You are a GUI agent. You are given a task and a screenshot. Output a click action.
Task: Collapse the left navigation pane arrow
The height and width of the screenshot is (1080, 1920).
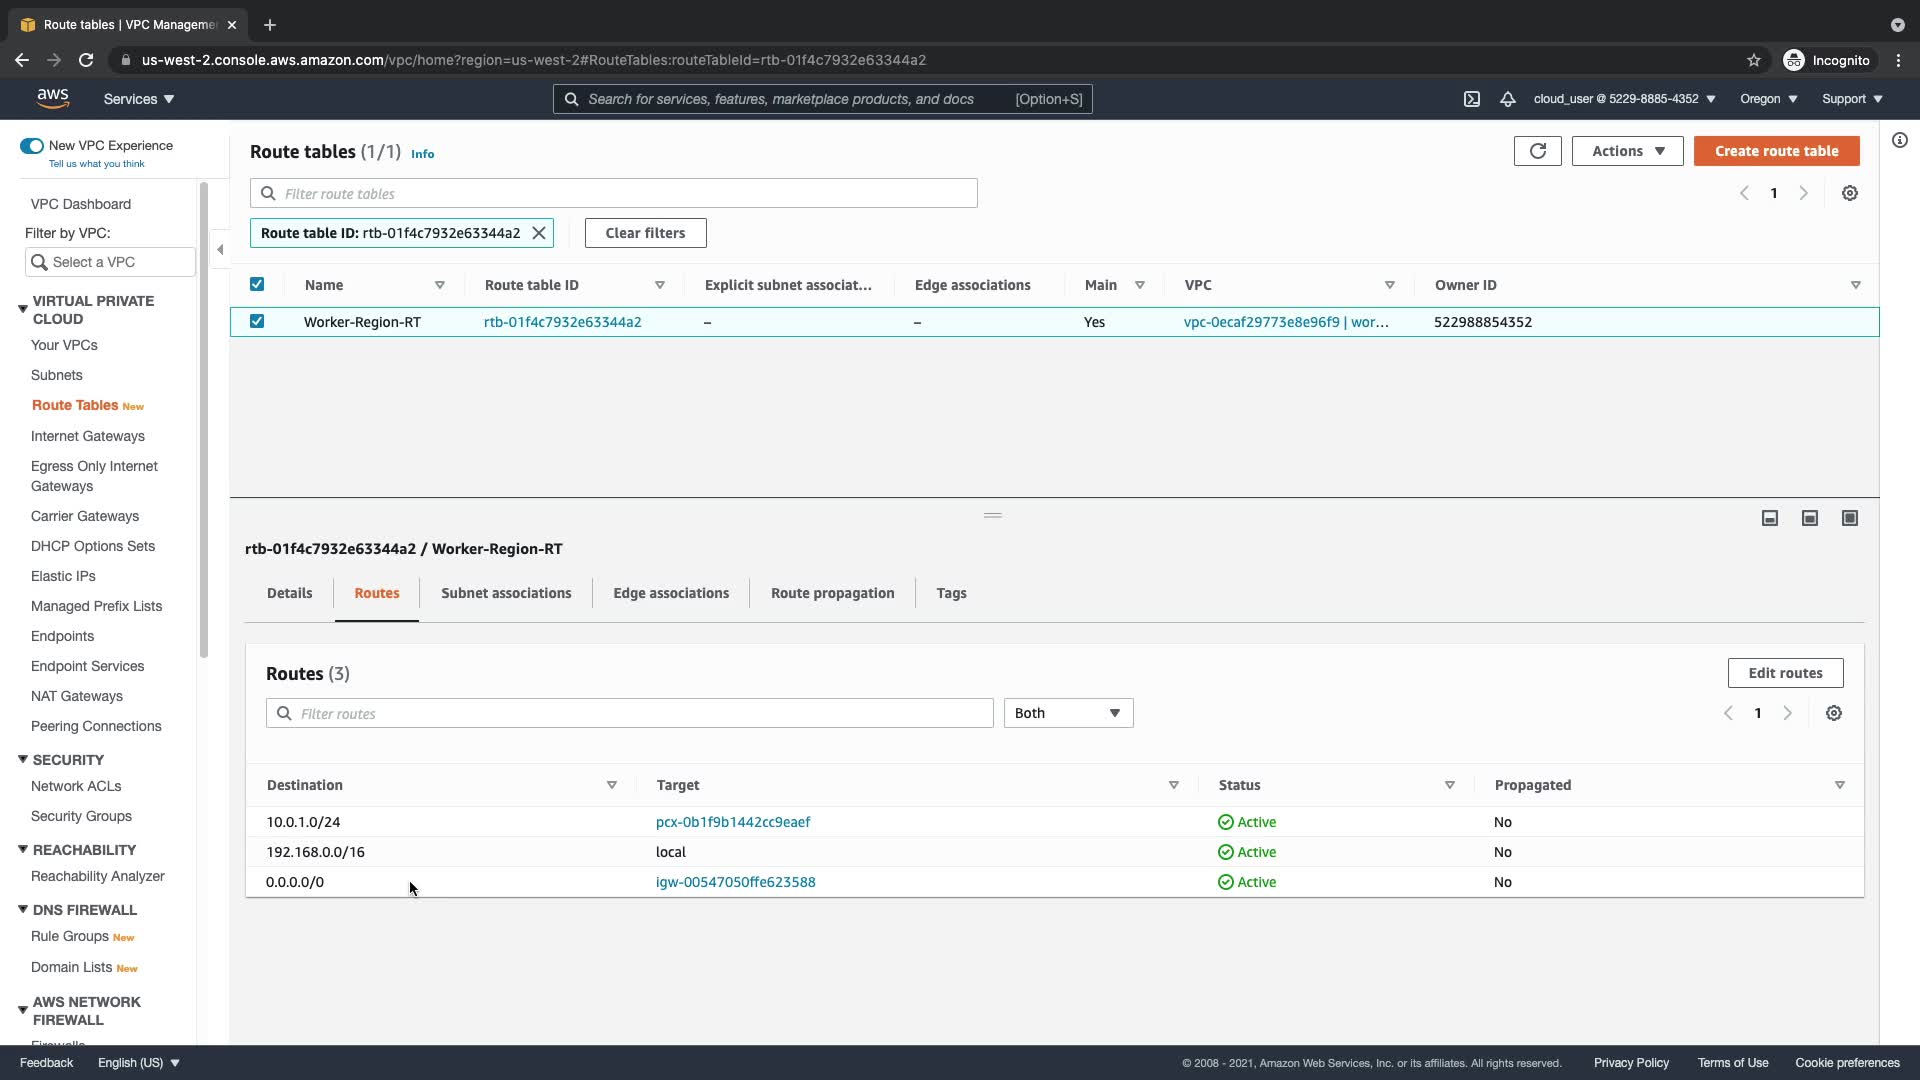pos(220,249)
